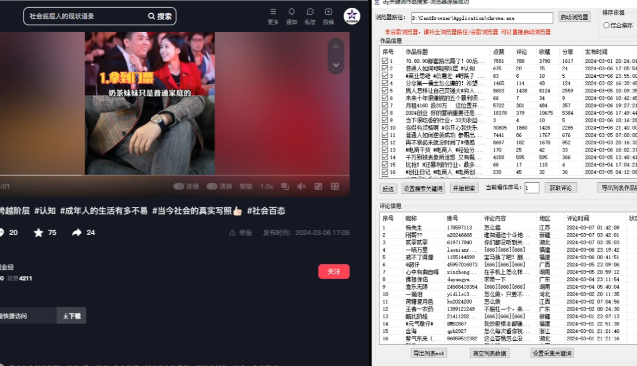Sort works by 分享 column header
The width and height of the screenshot is (637, 366).
(568, 52)
